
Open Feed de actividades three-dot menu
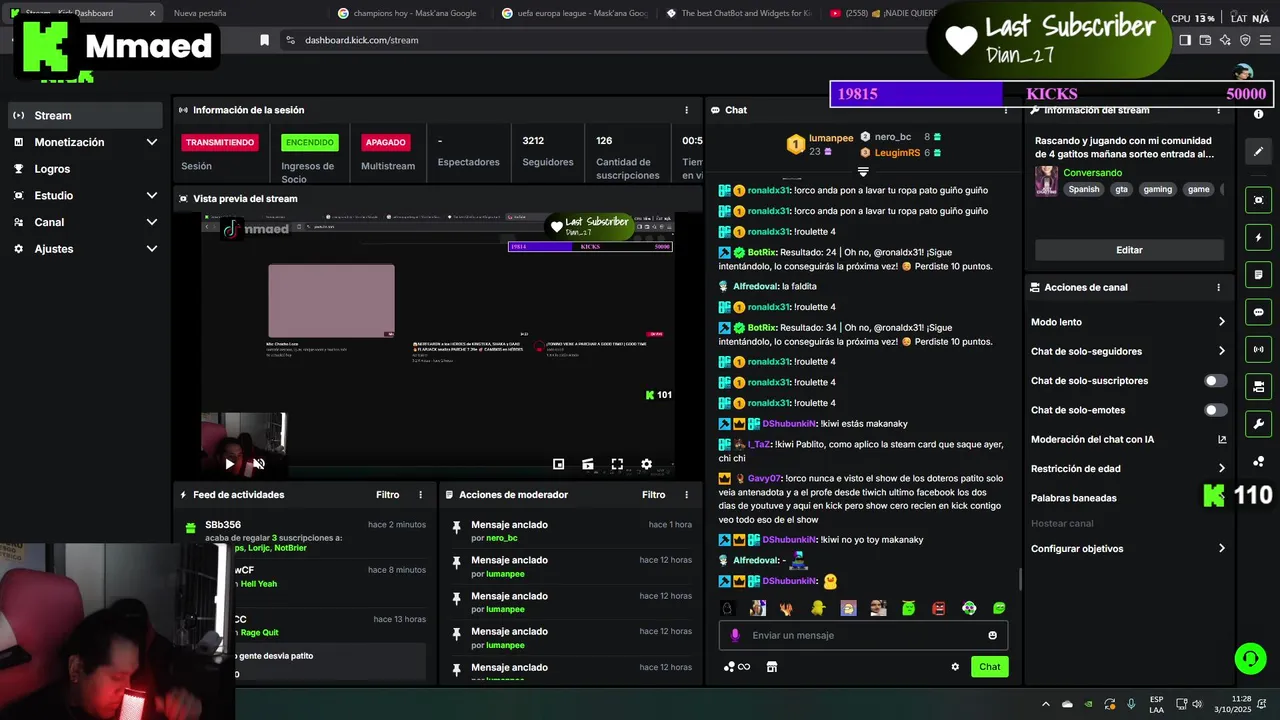pyautogui.click(x=420, y=495)
